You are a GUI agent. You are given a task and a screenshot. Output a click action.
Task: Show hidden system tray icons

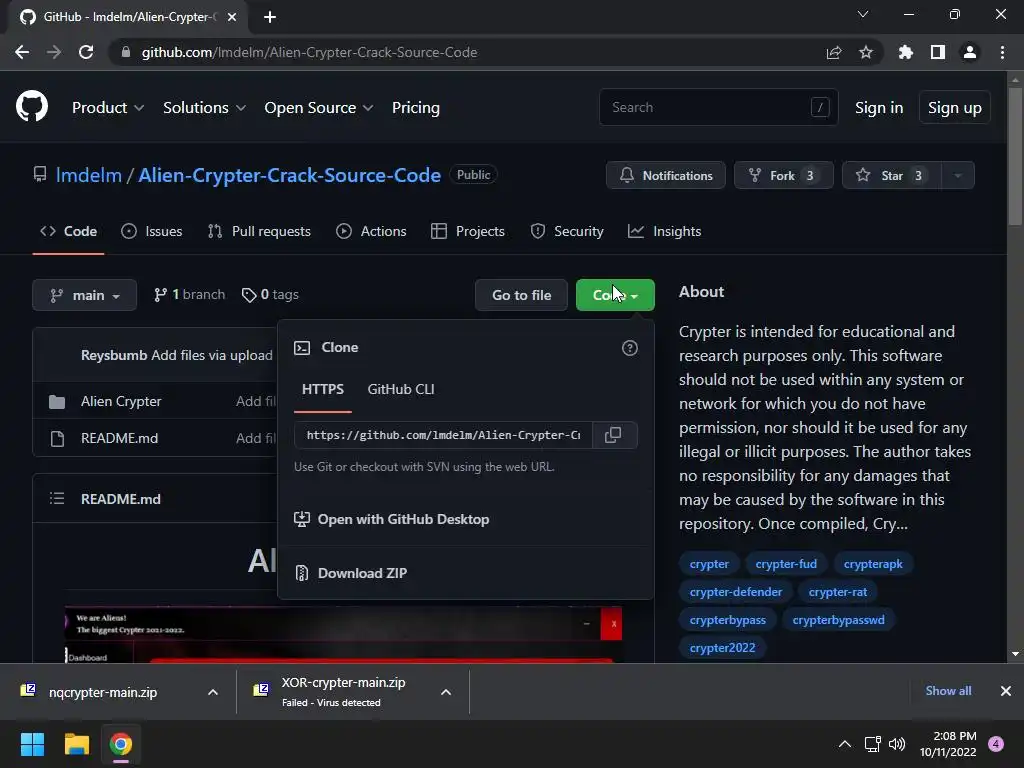coord(844,744)
